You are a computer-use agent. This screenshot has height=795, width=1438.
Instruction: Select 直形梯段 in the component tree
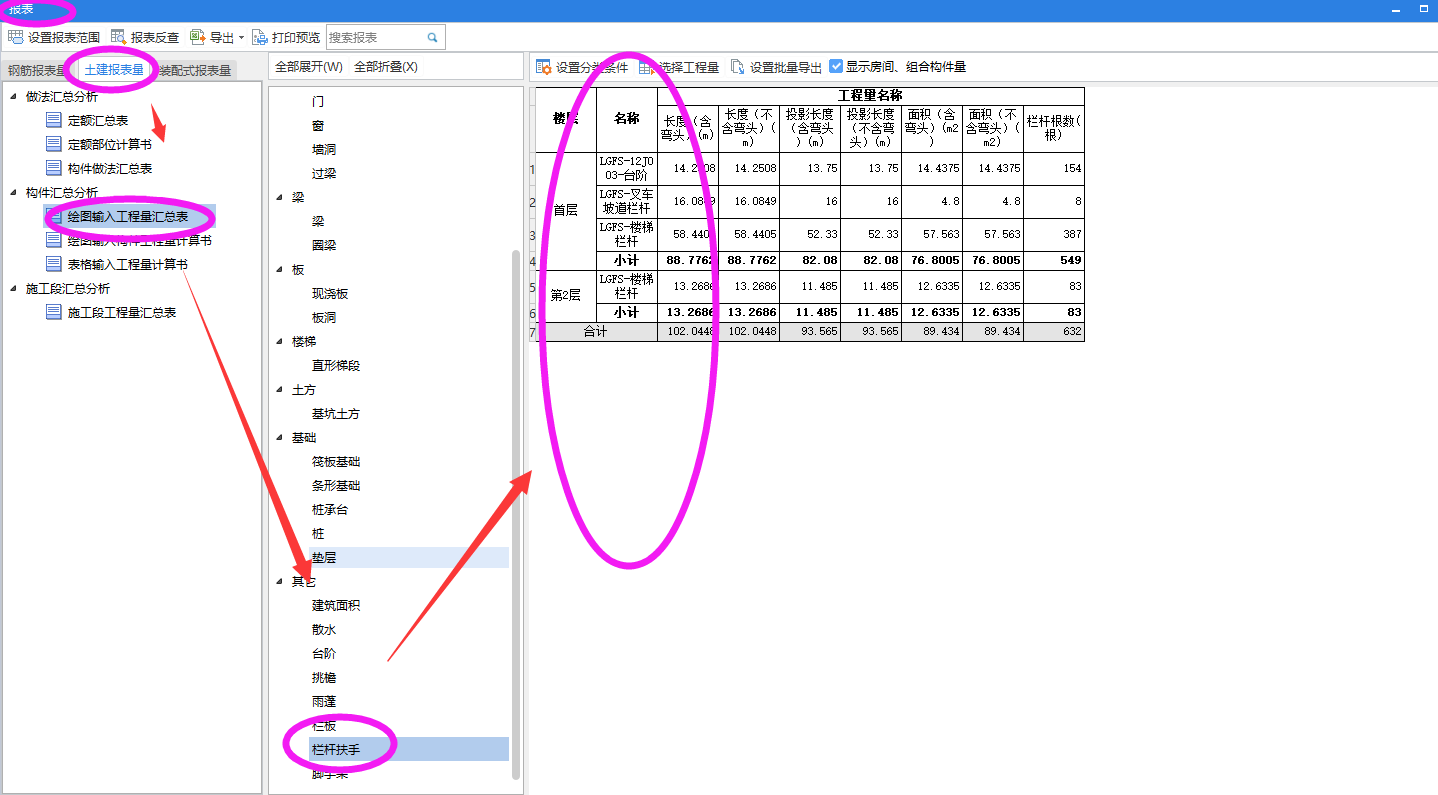click(336, 365)
